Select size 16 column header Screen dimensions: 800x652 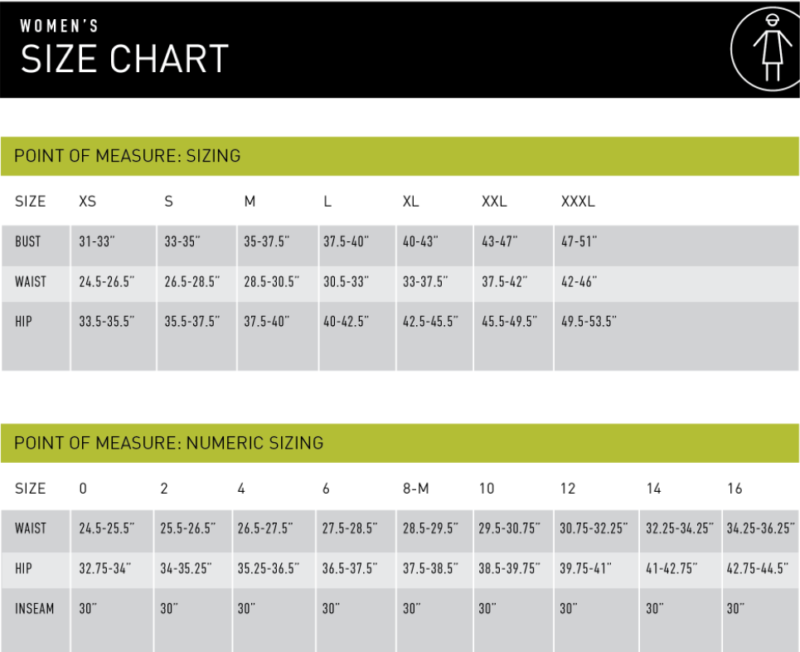tap(734, 488)
